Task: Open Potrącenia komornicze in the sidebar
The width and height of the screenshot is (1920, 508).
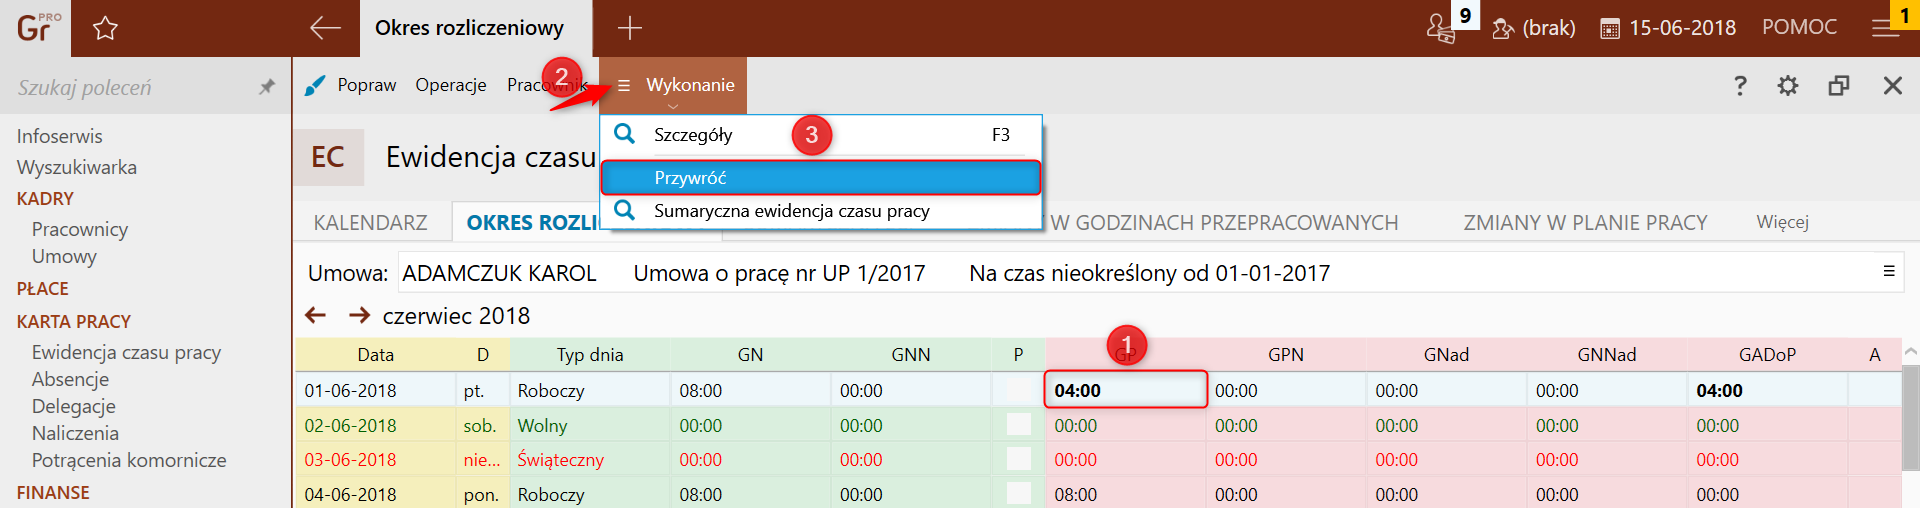Action: coord(129,460)
